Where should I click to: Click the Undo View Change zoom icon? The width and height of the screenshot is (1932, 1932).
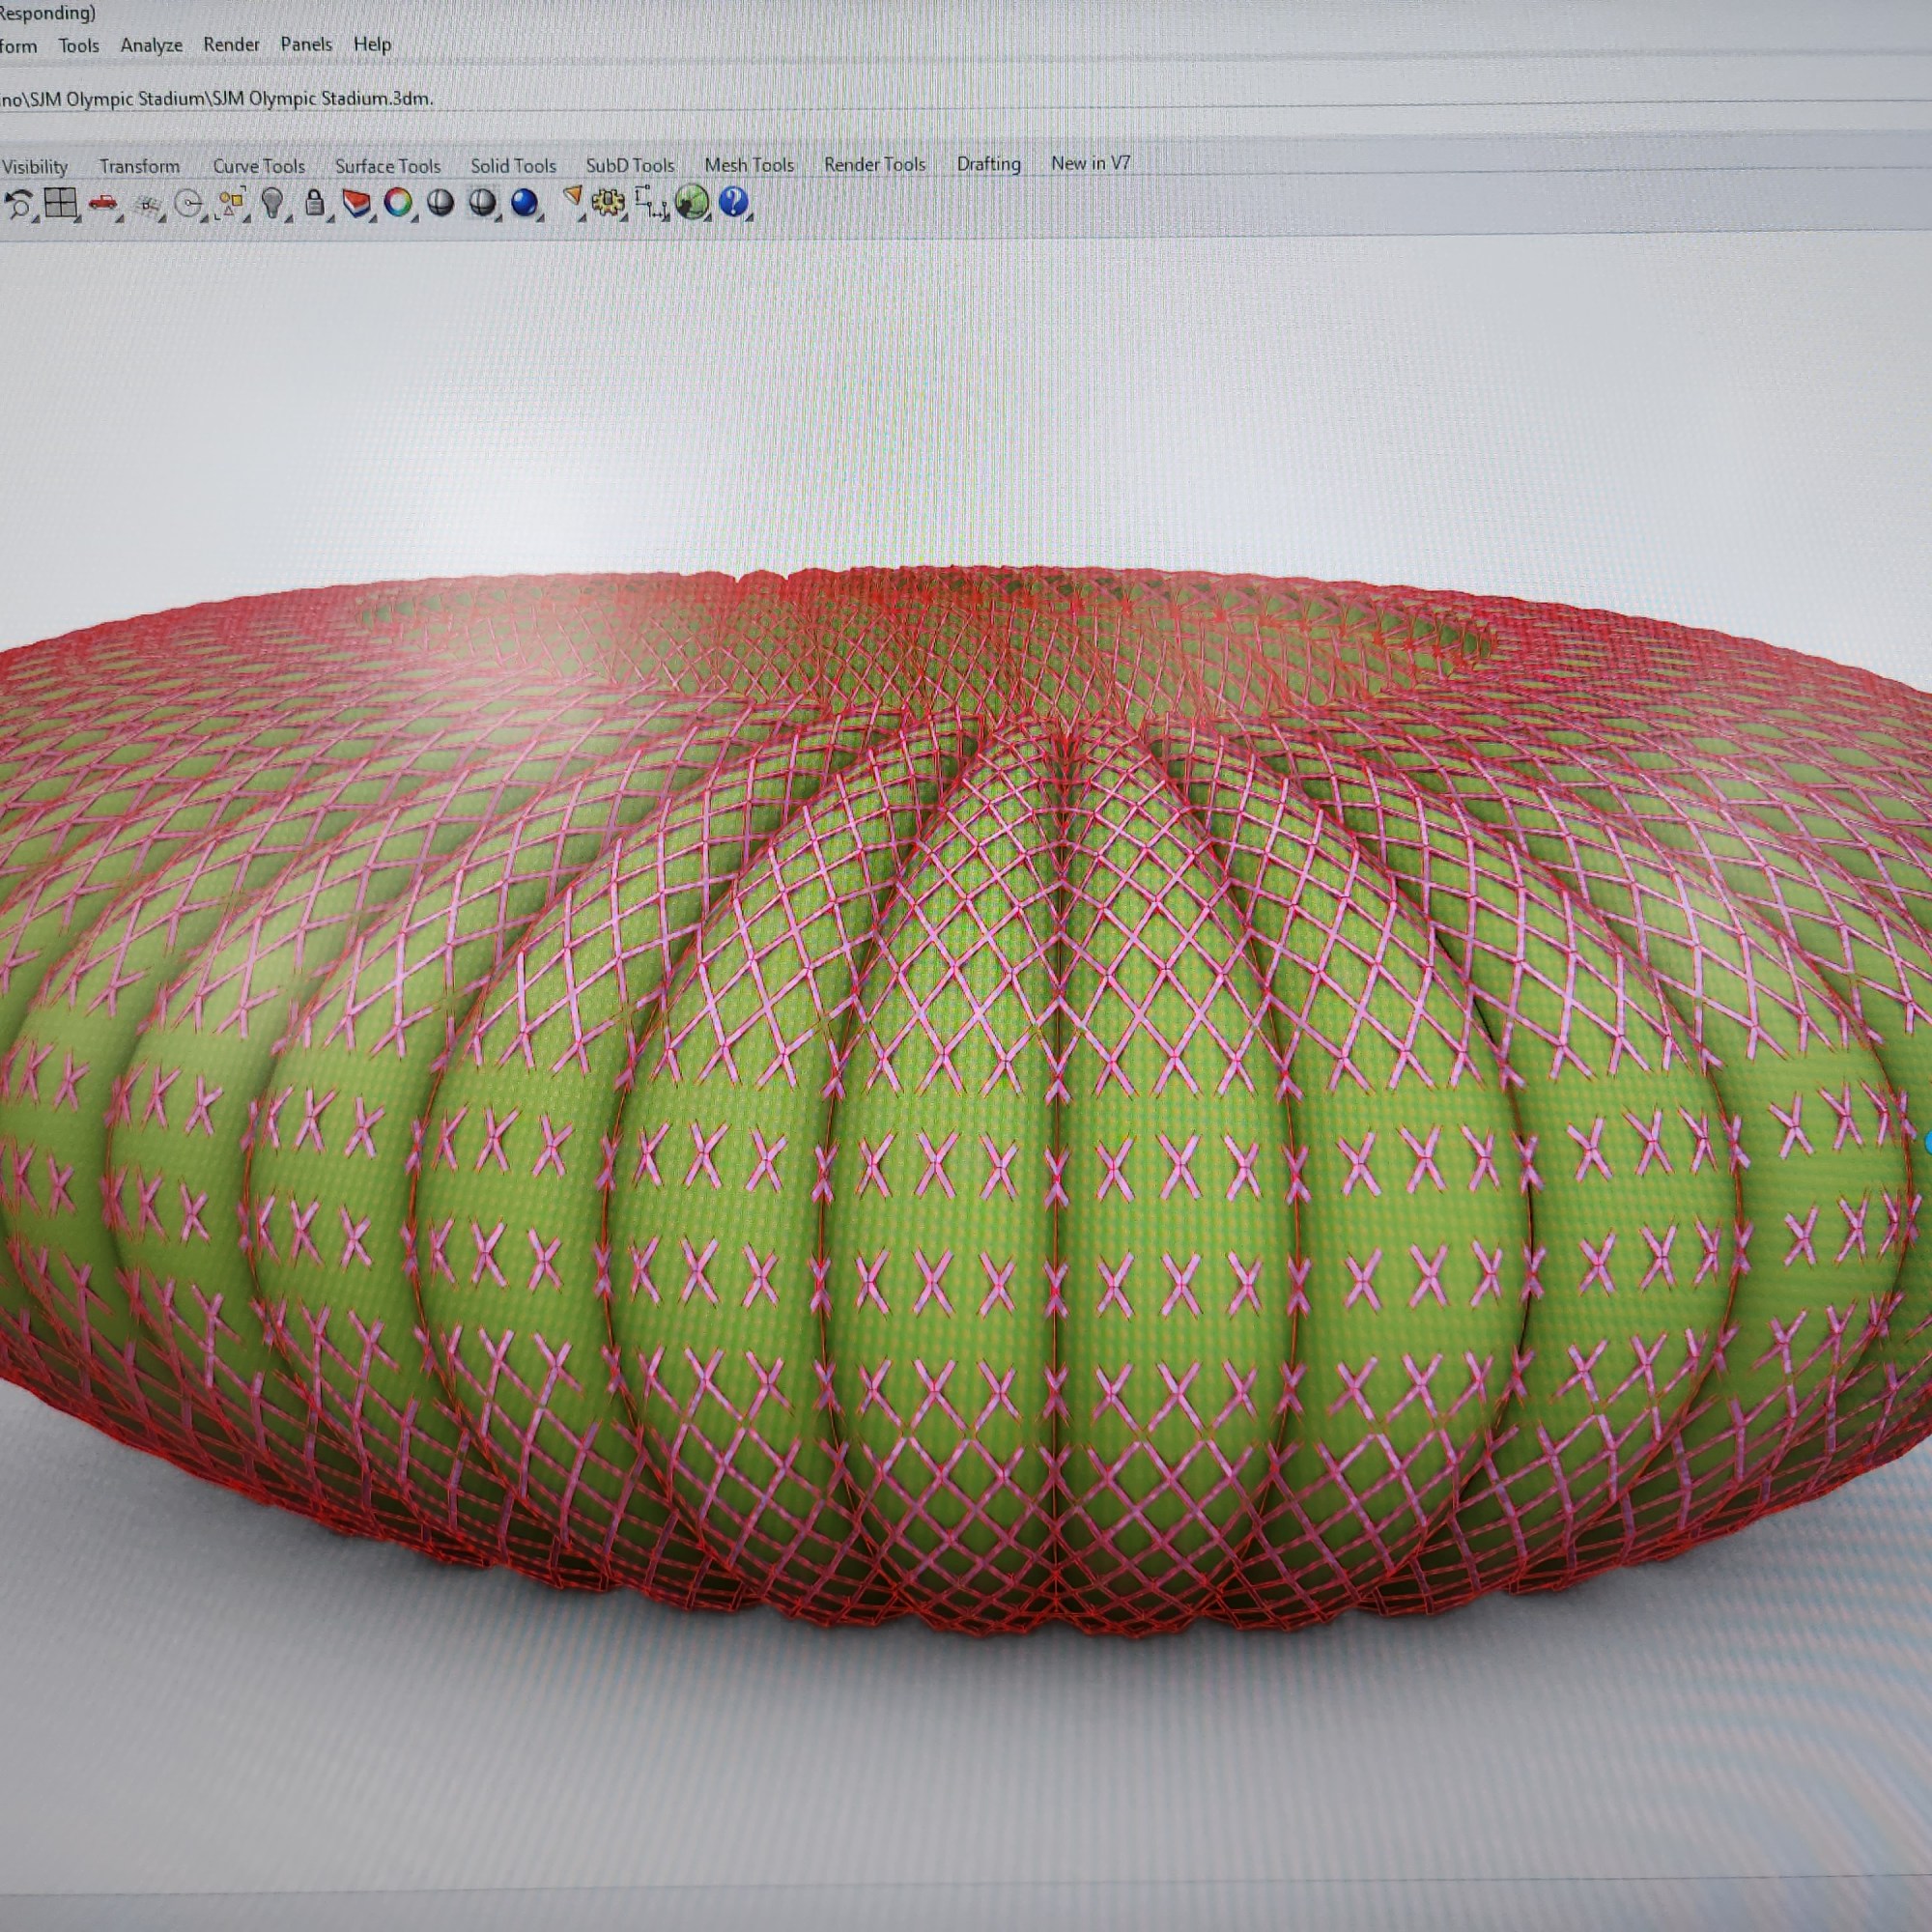click(18, 204)
